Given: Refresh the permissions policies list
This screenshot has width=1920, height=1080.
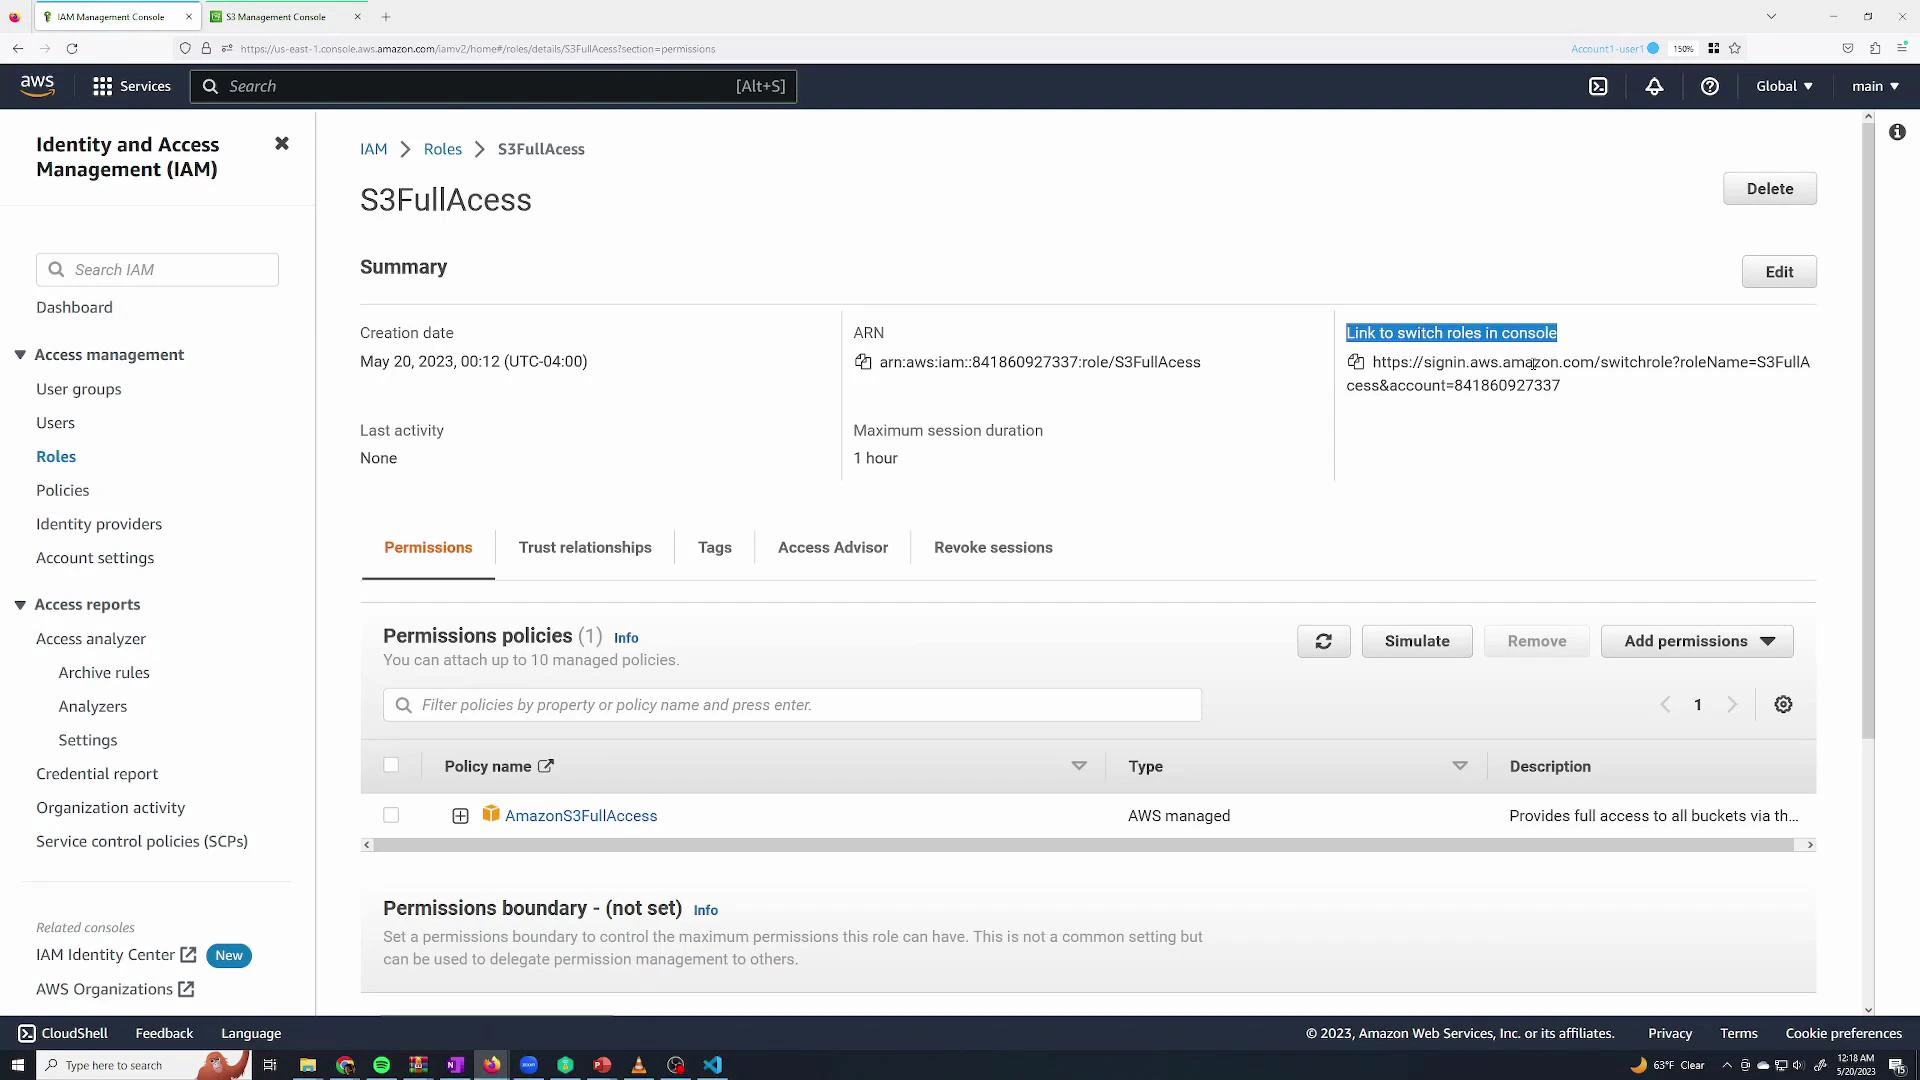Looking at the screenshot, I should (1323, 641).
